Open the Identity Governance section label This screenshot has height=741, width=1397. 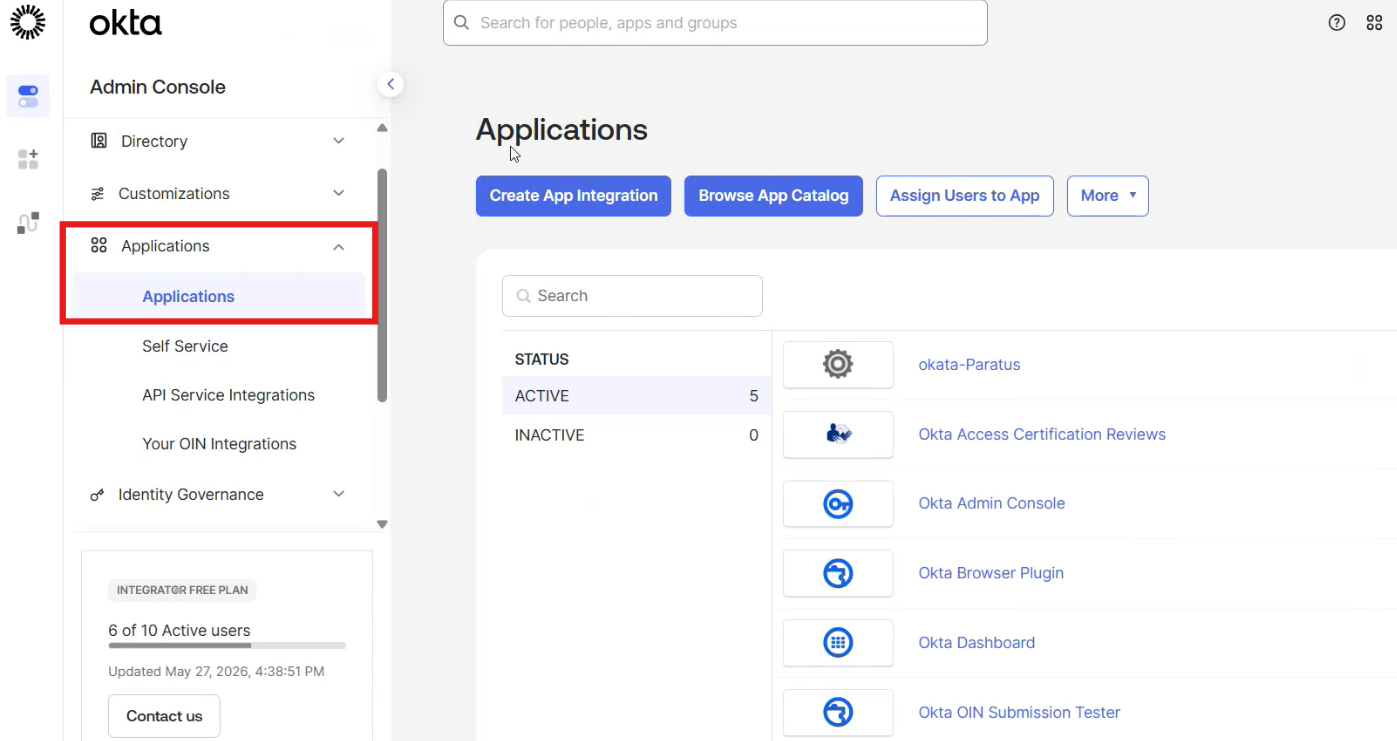[x=191, y=494]
